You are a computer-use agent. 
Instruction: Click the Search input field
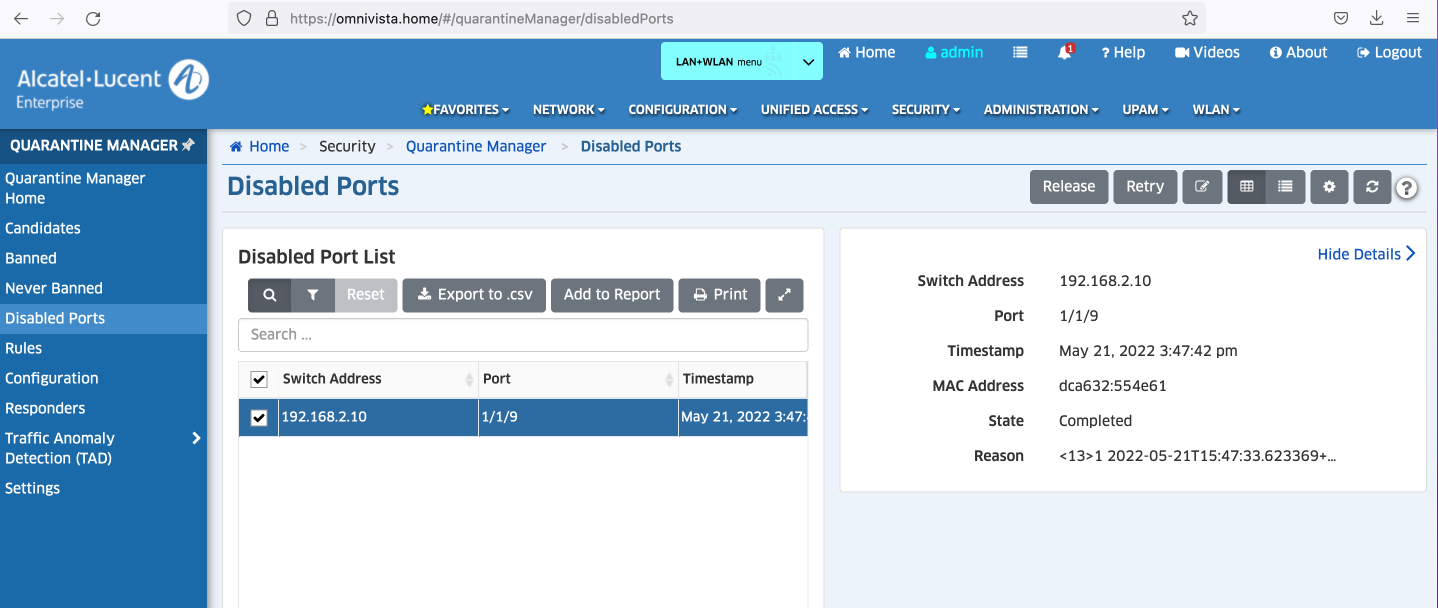(522, 335)
